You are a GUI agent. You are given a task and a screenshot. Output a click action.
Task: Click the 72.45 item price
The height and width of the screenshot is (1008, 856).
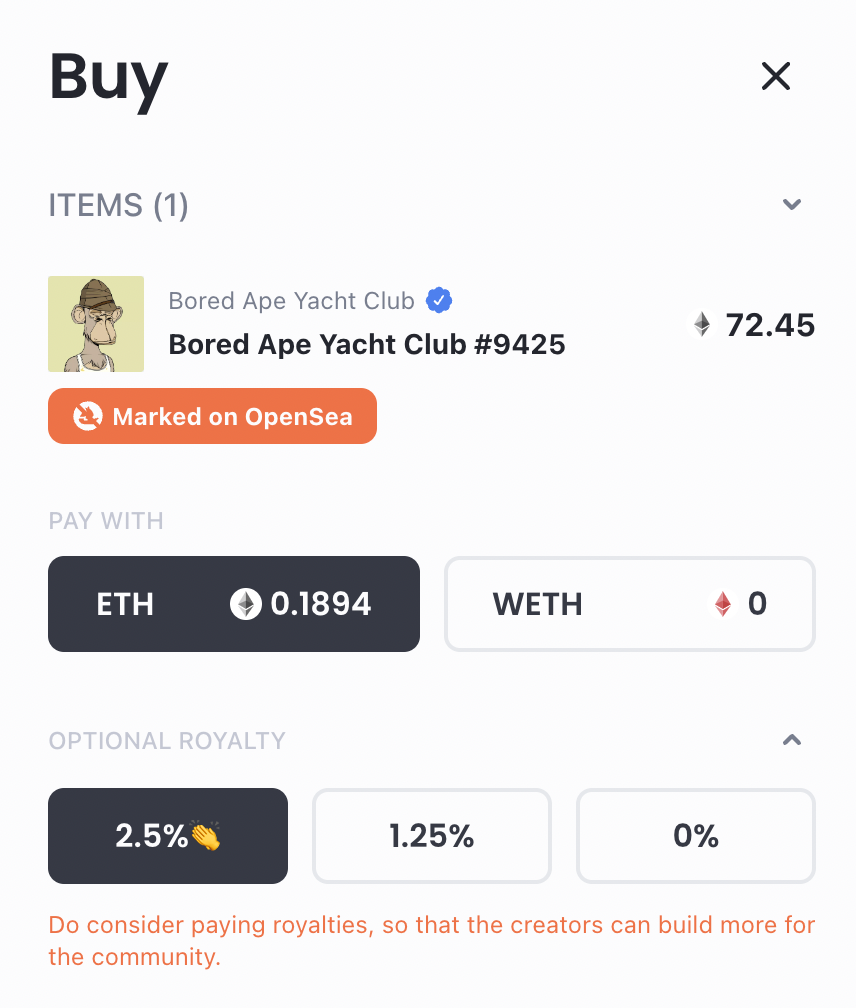(x=770, y=325)
